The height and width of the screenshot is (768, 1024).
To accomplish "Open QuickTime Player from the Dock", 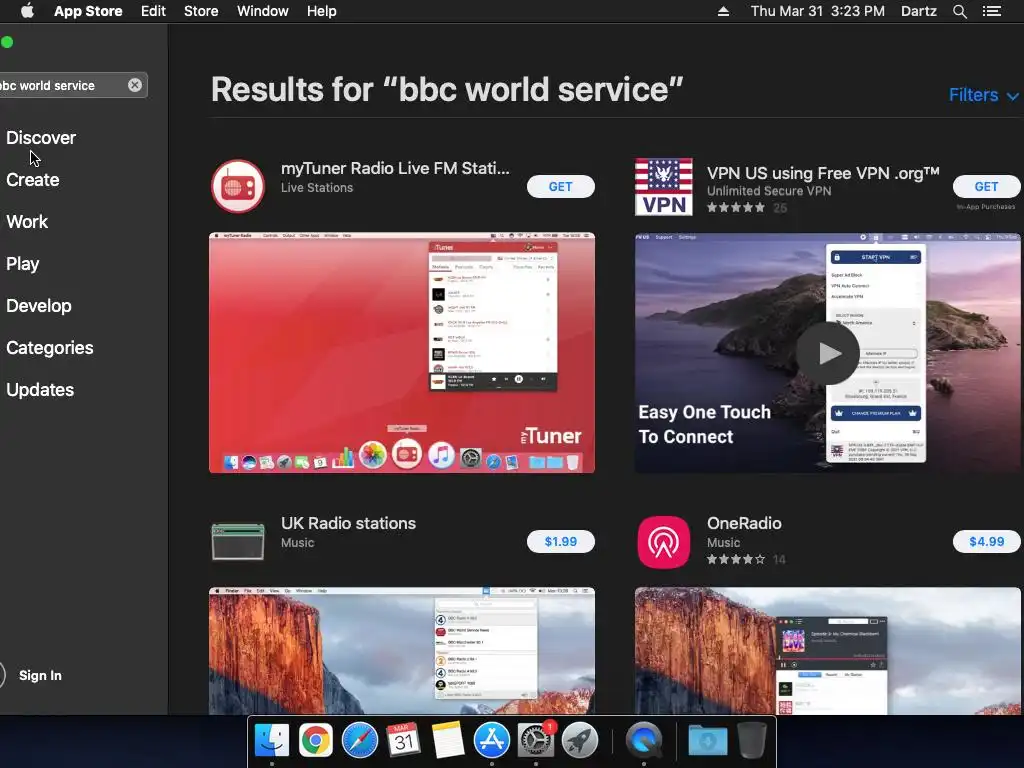I will click(643, 741).
